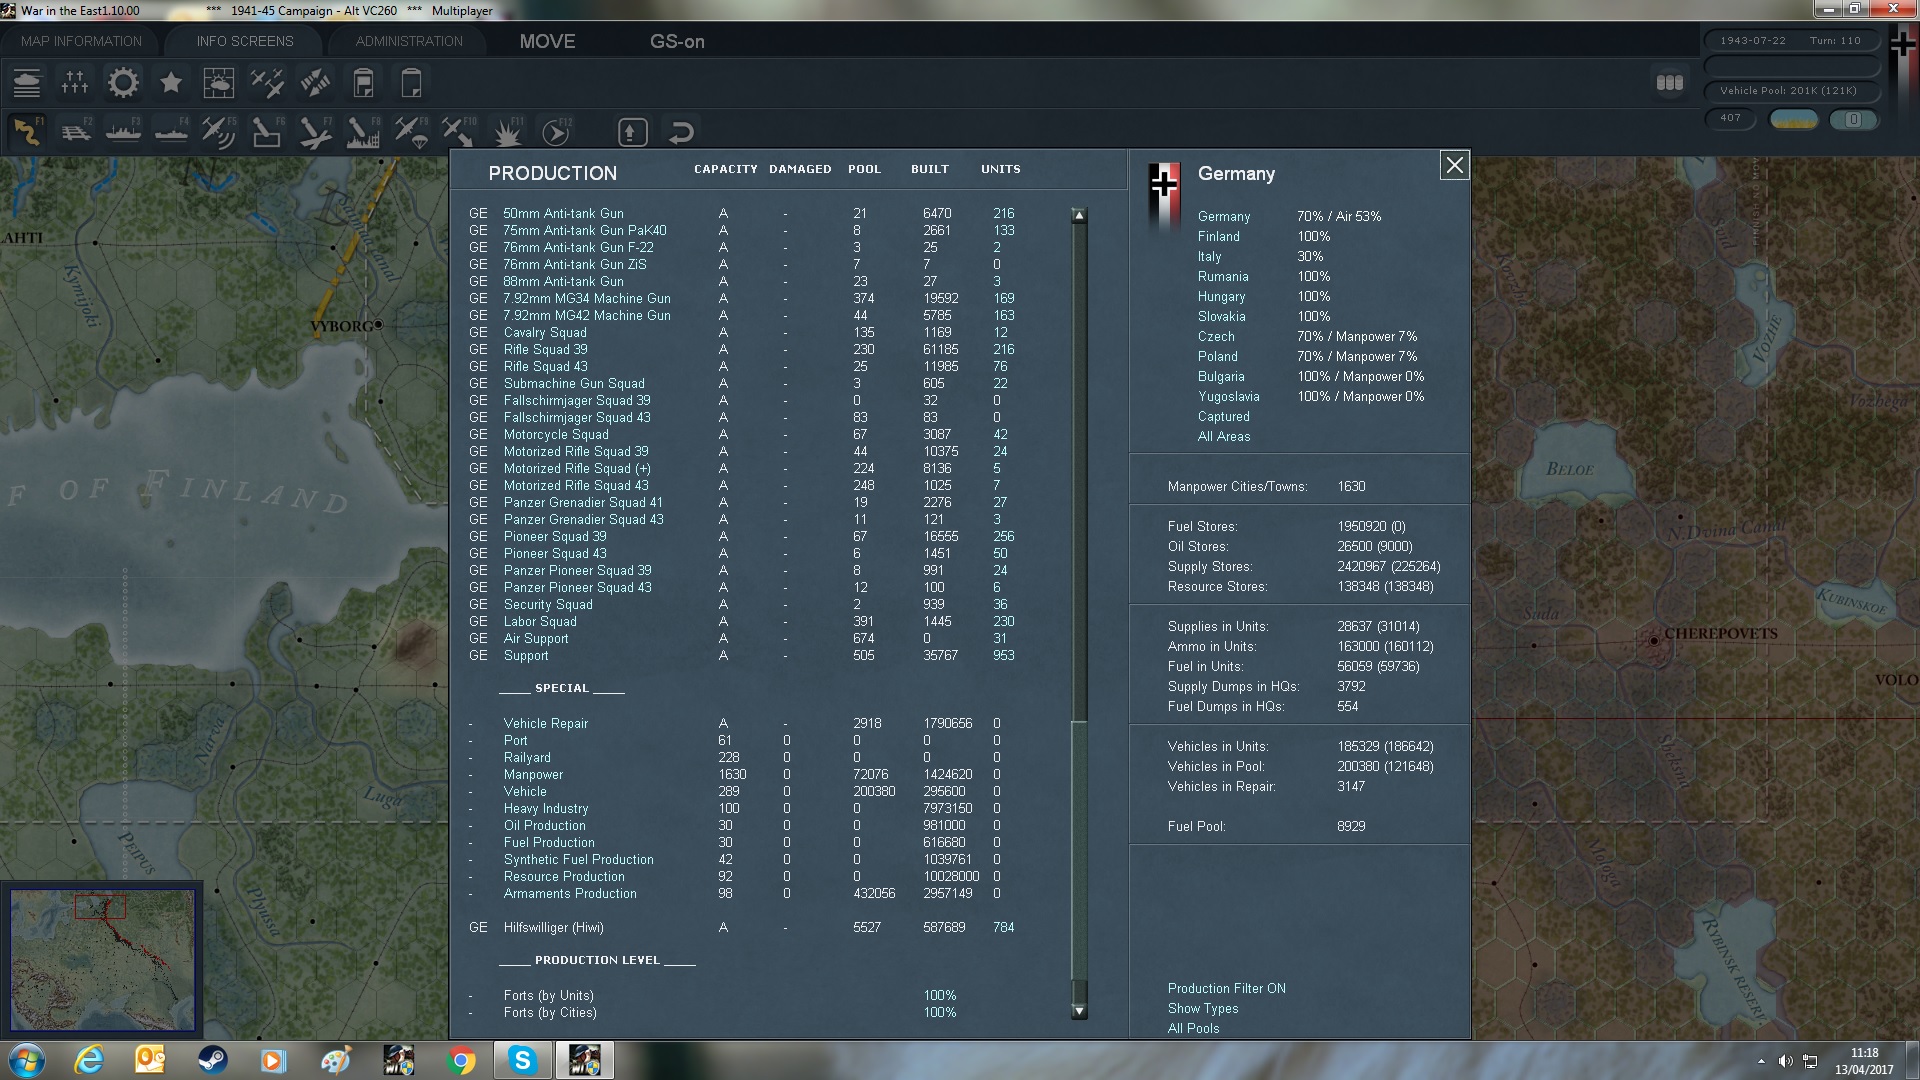
Task: Click production list scroll up arrow
Action: [1079, 215]
